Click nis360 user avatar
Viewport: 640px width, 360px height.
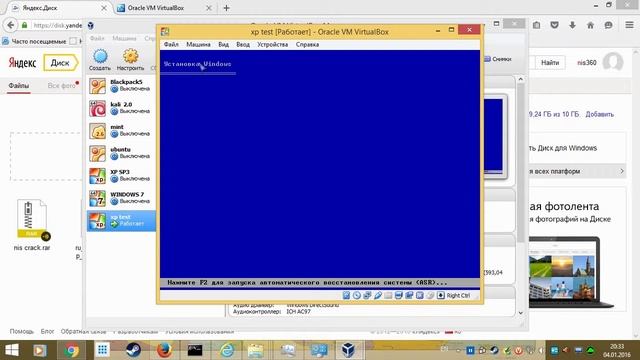(x=613, y=62)
